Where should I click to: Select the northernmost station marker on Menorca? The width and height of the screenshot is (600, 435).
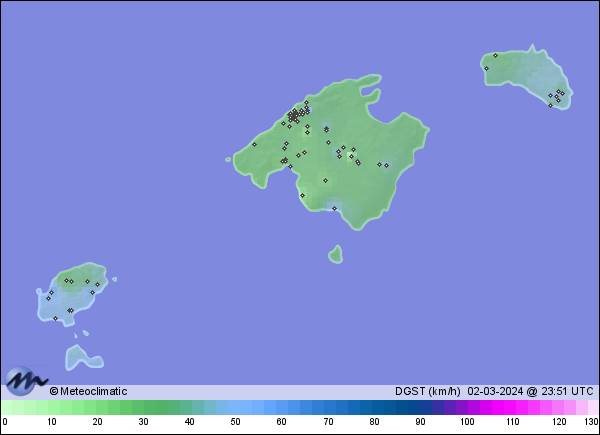(x=495, y=55)
